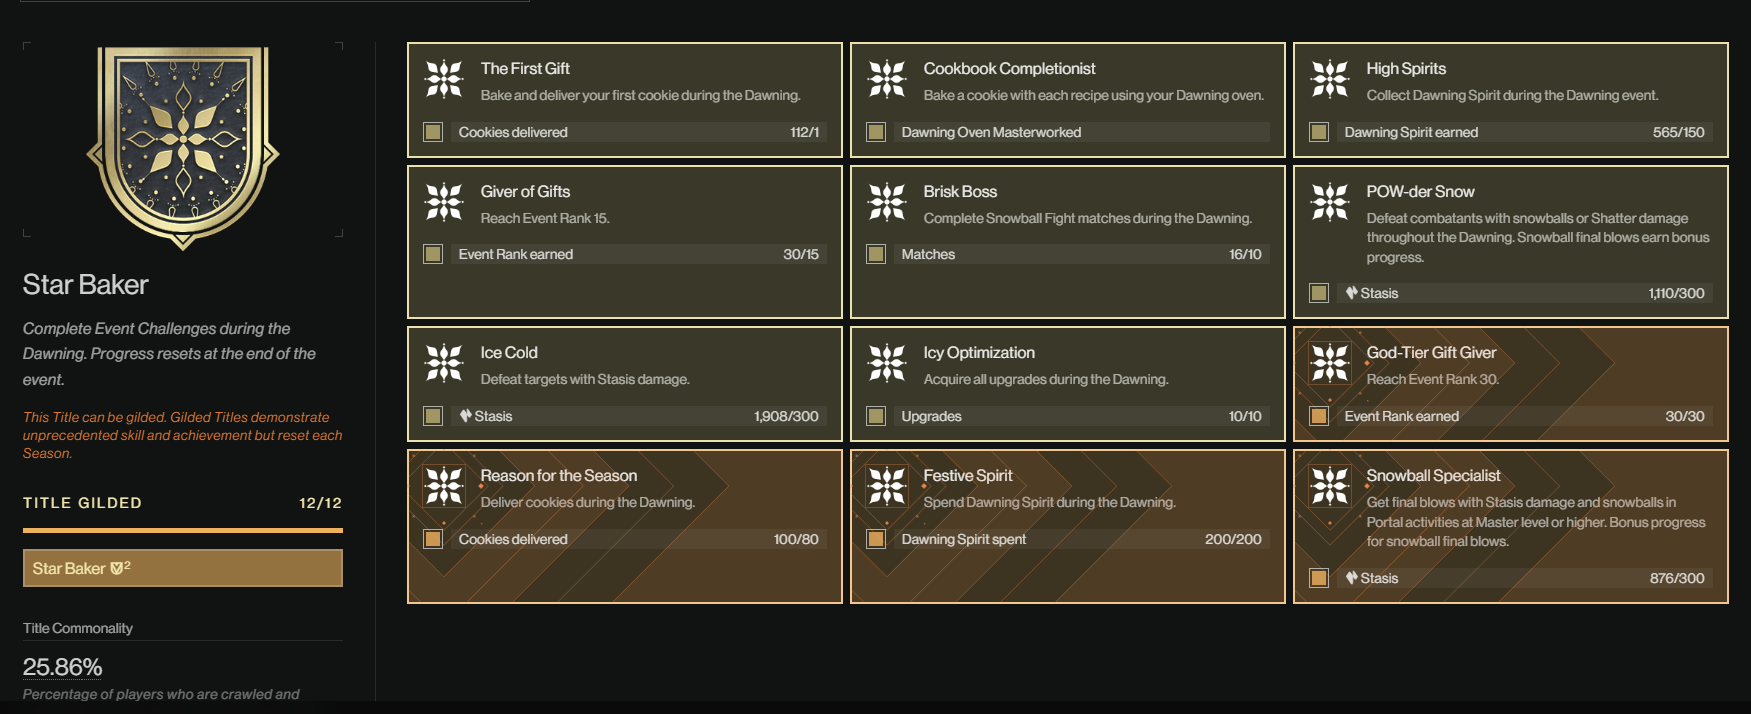The height and width of the screenshot is (714, 1751).
Task: Toggle the Event Rank earned 30/30 checkbox
Action: (1319, 416)
